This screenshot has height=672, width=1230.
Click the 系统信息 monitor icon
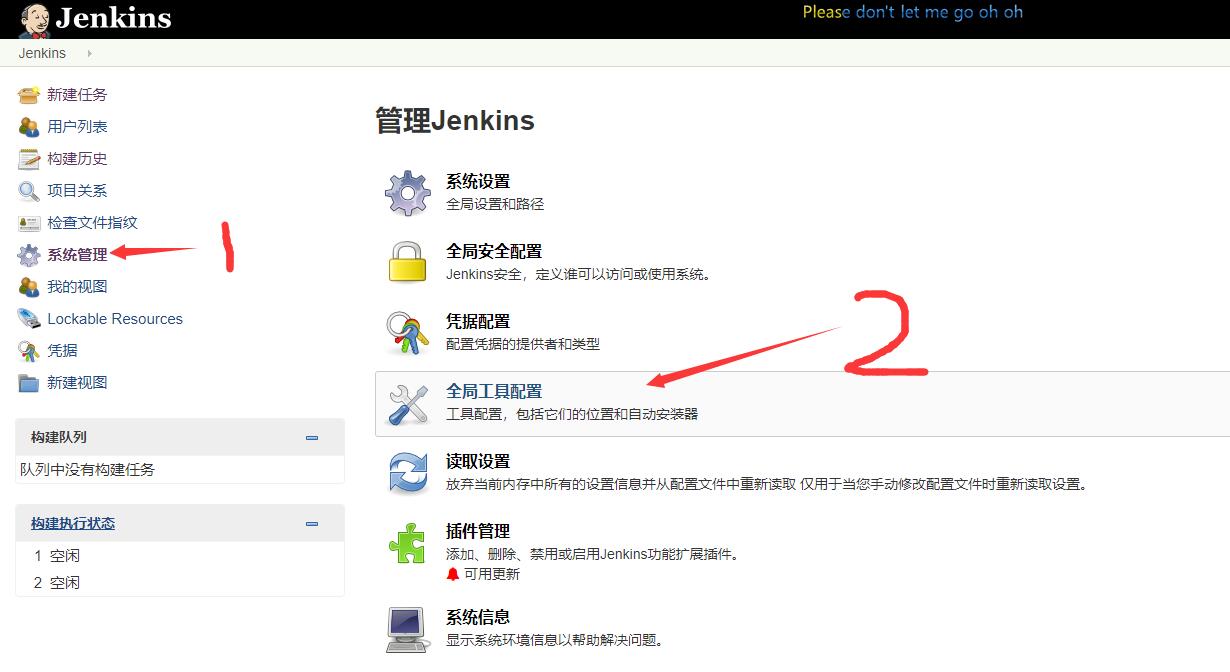(408, 630)
